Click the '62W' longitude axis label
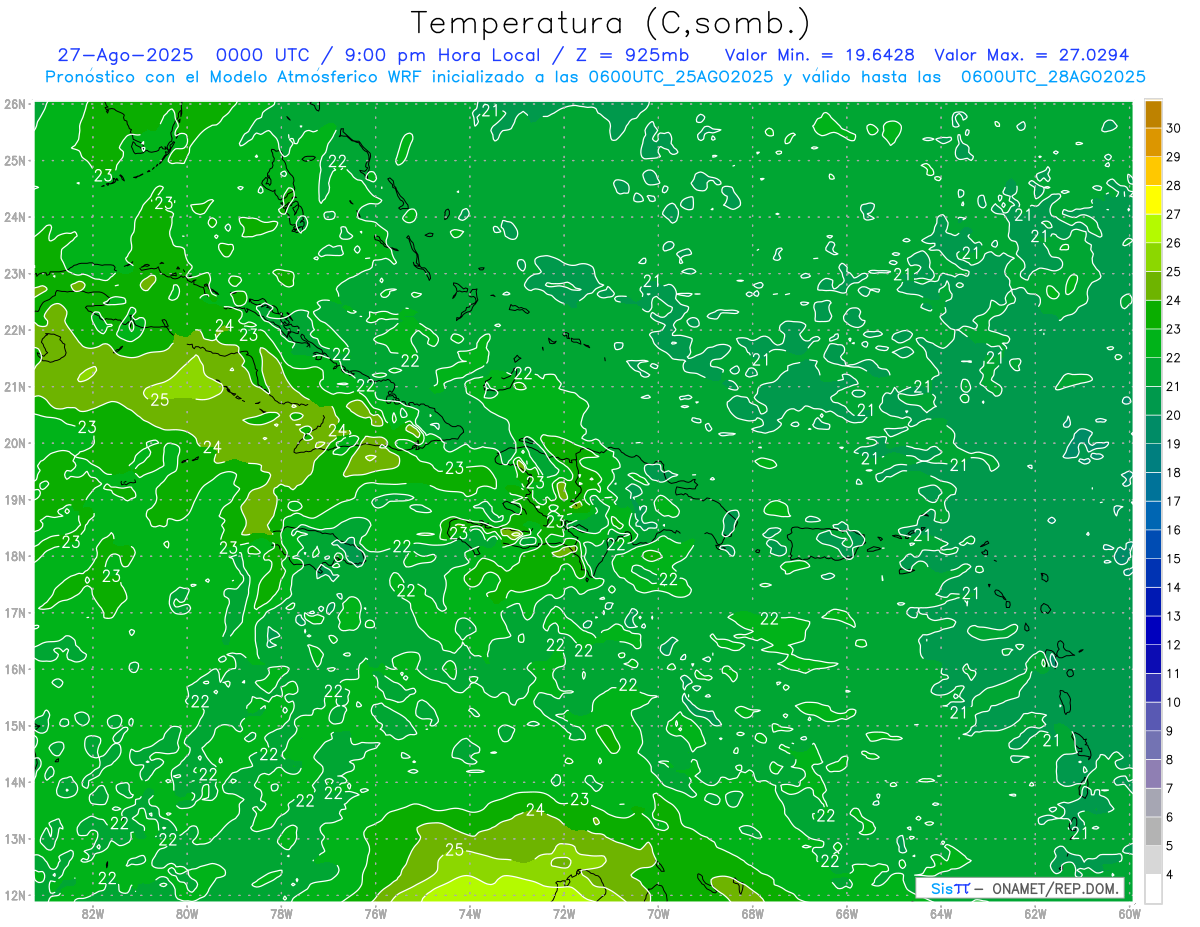1200x927 pixels. pos(1035,913)
